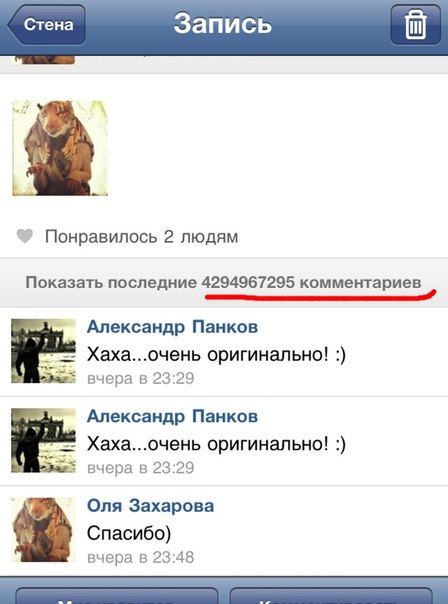Tap the gray heart like icon
The image size is (448, 604).
[x=25, y=236]
